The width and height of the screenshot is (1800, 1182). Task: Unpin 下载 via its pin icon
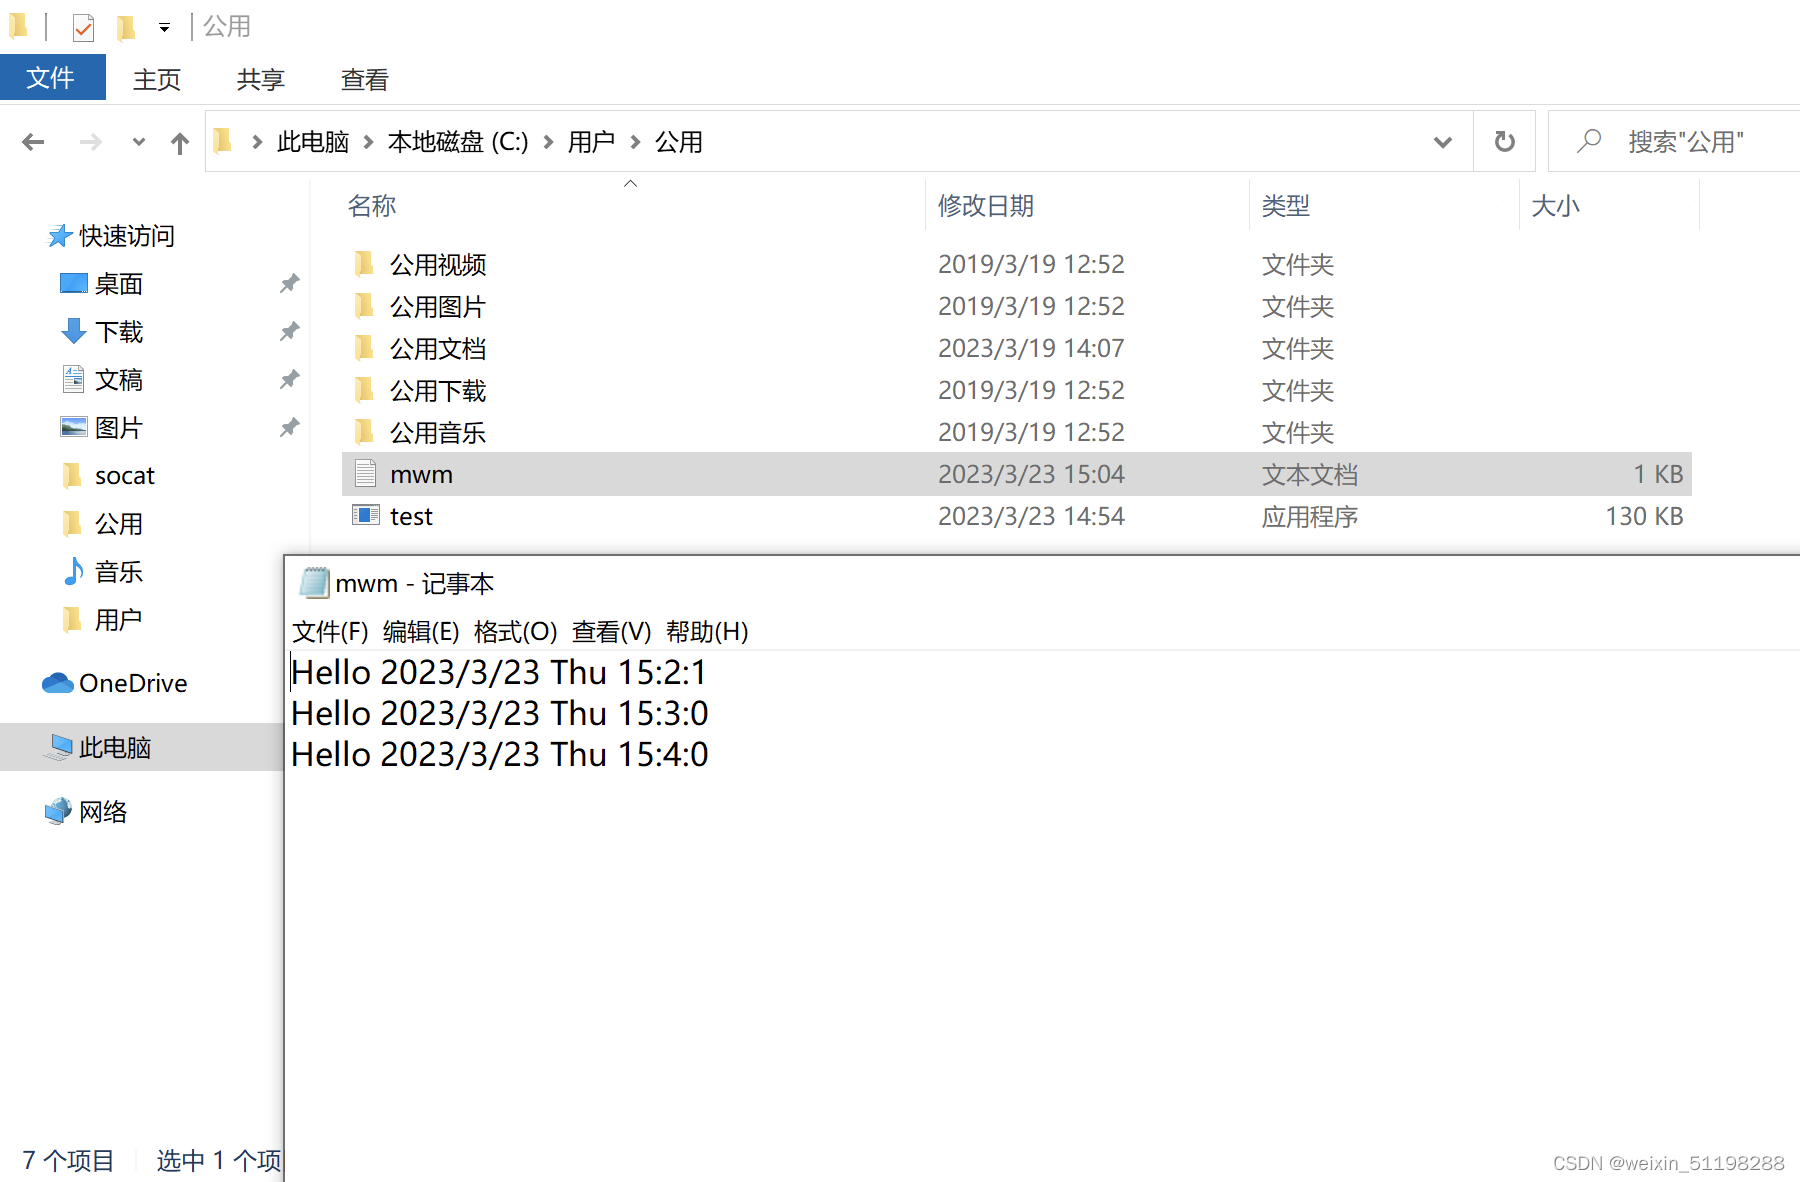point(290,332)
